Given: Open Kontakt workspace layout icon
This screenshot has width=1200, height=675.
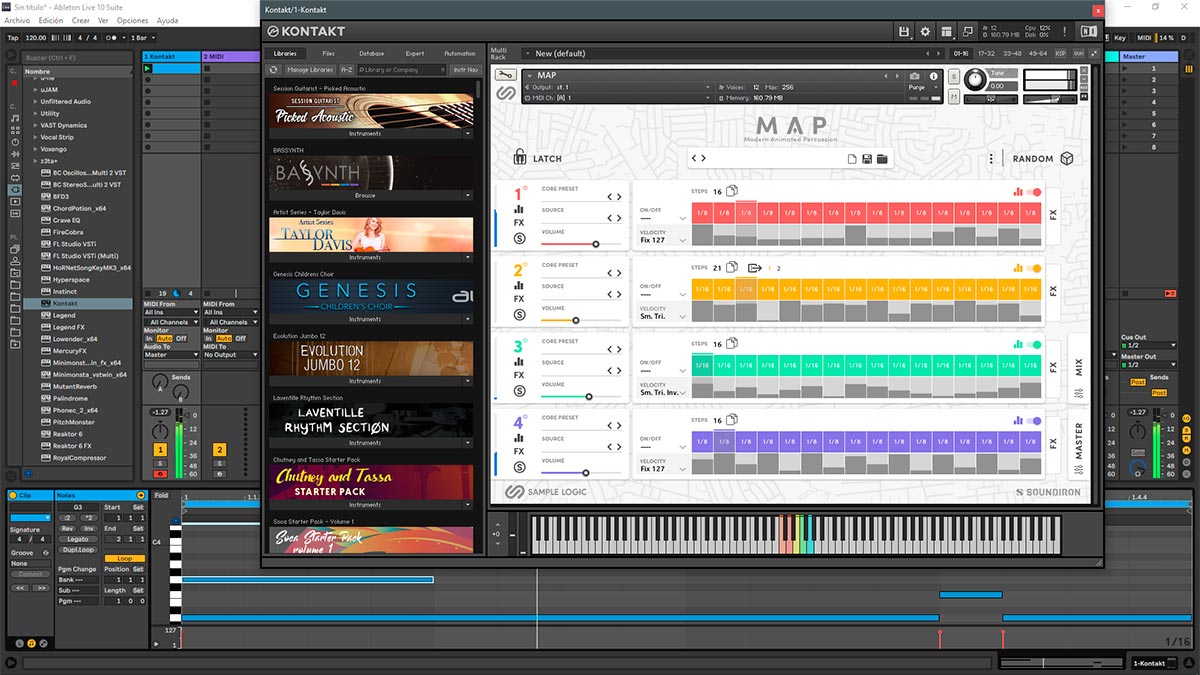Looking at the screenshot, I should pyautogui.click(x=946, y=32).
